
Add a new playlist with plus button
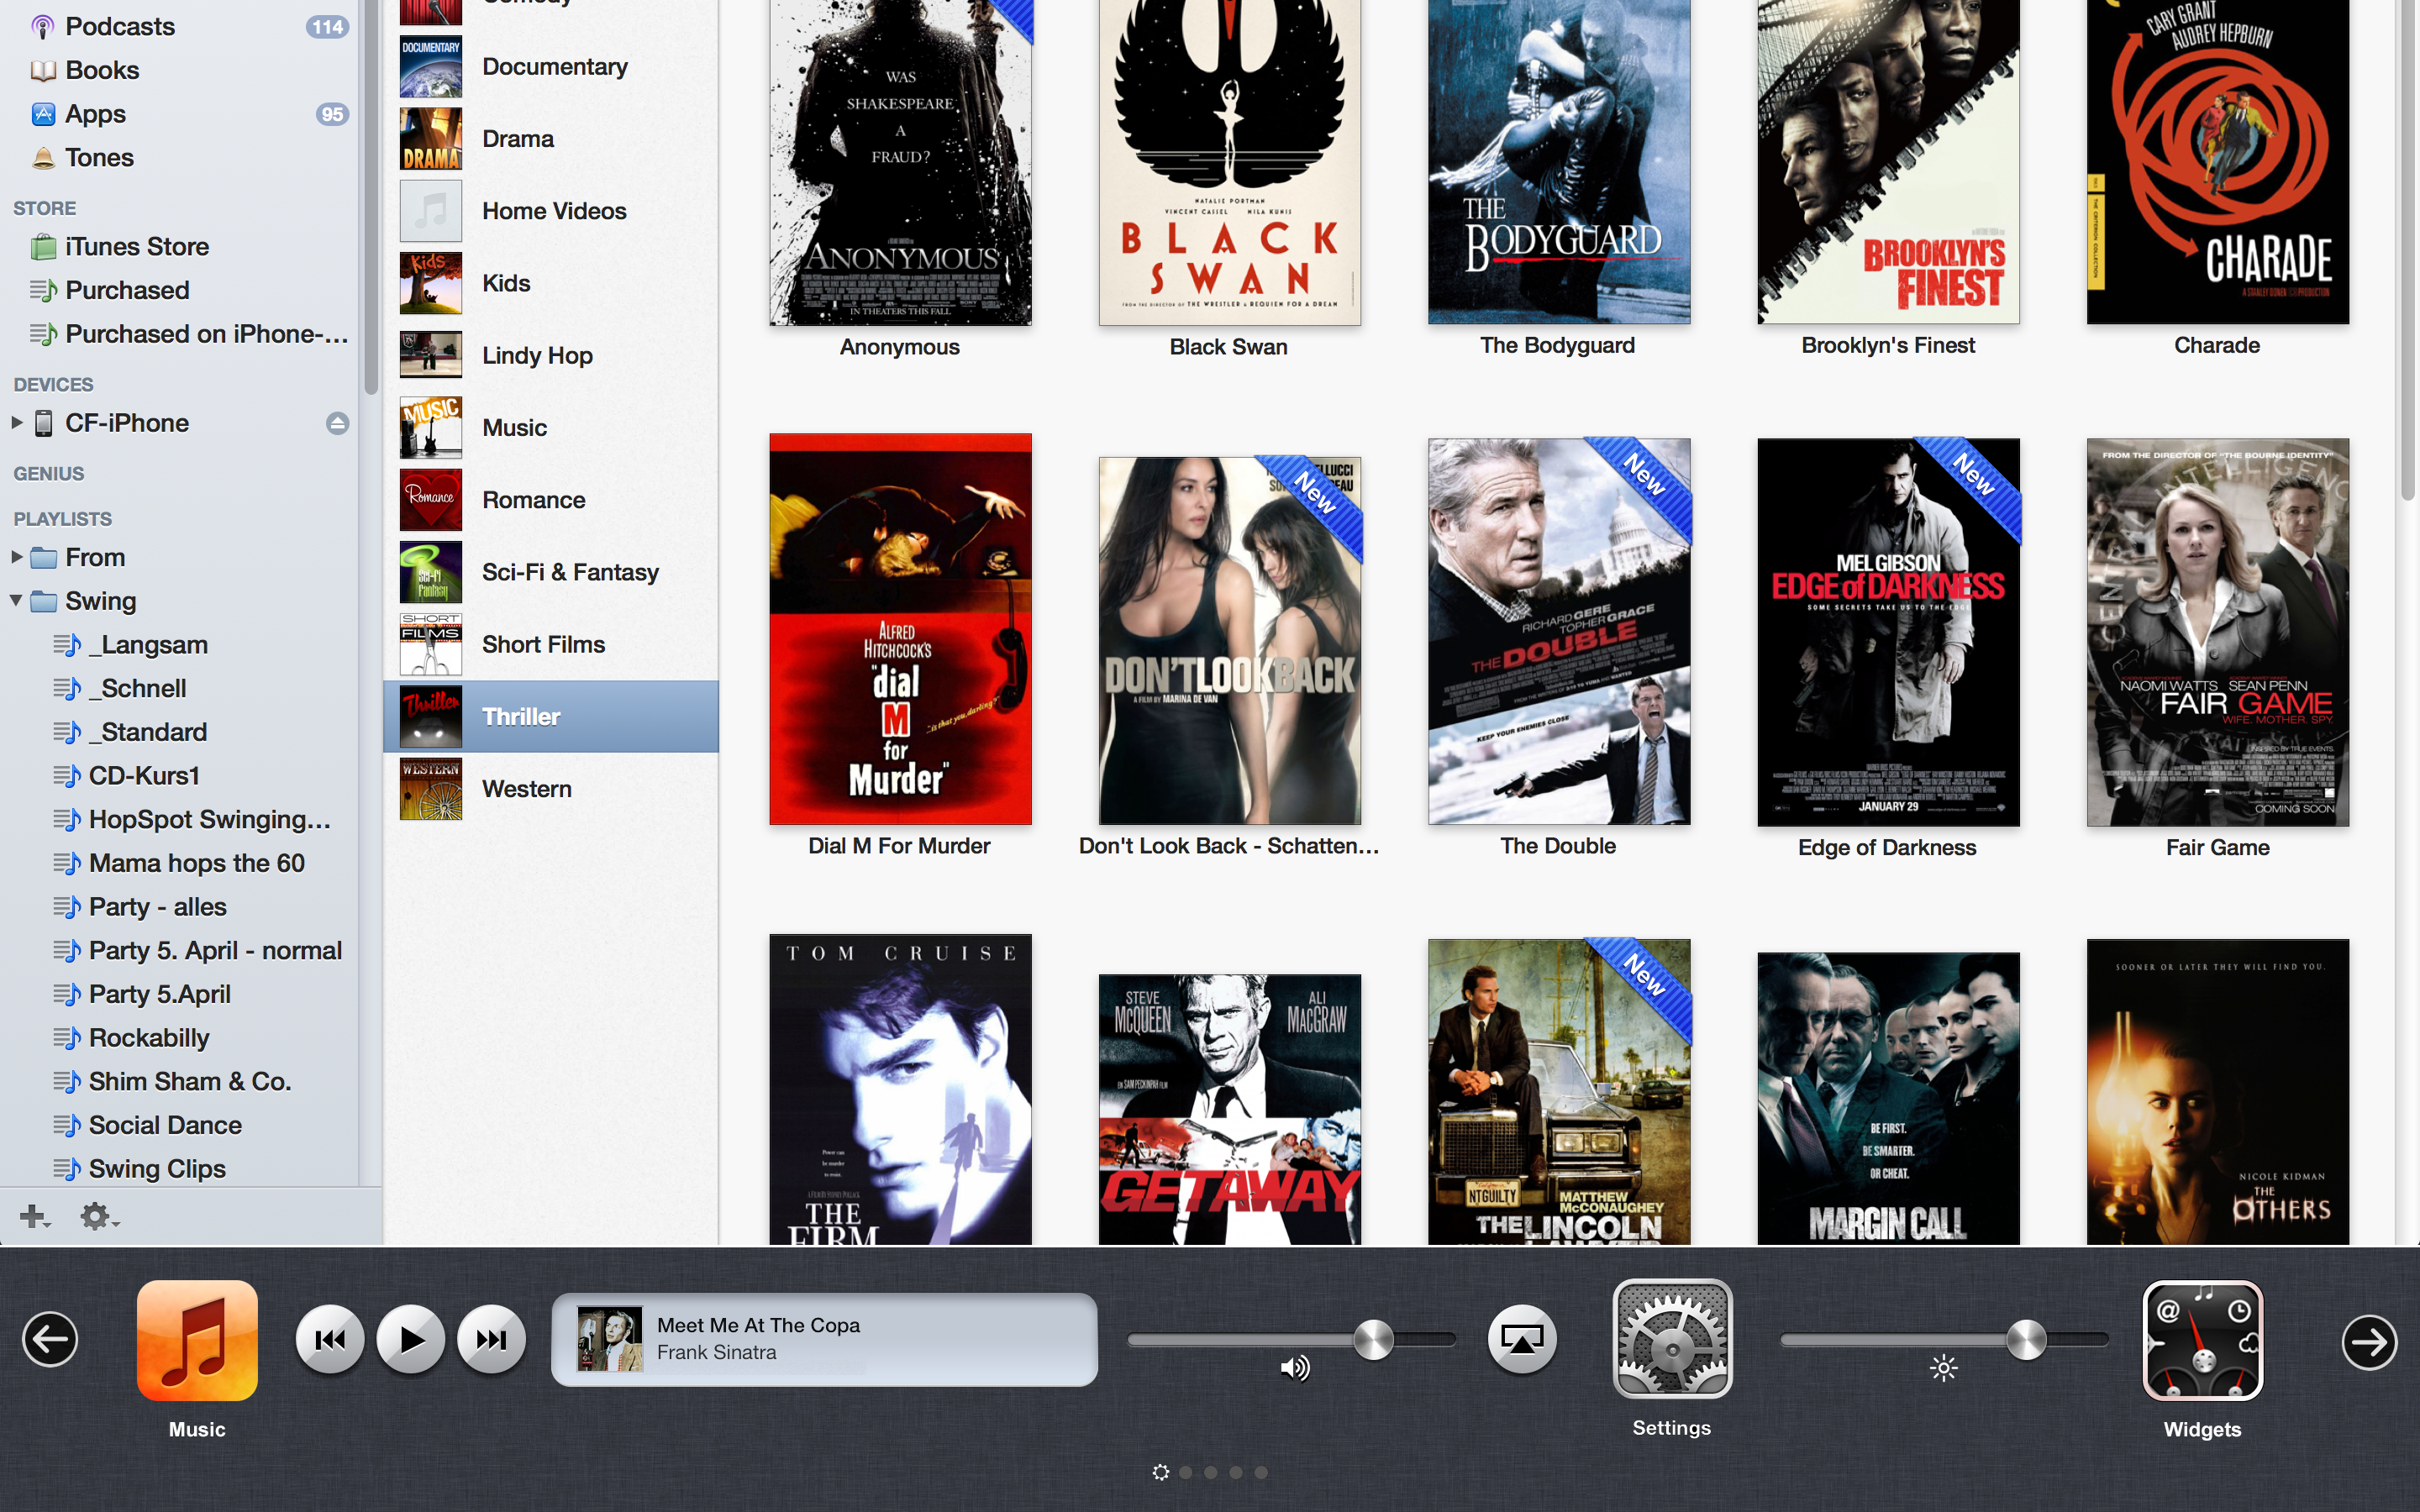[34, 1216]
